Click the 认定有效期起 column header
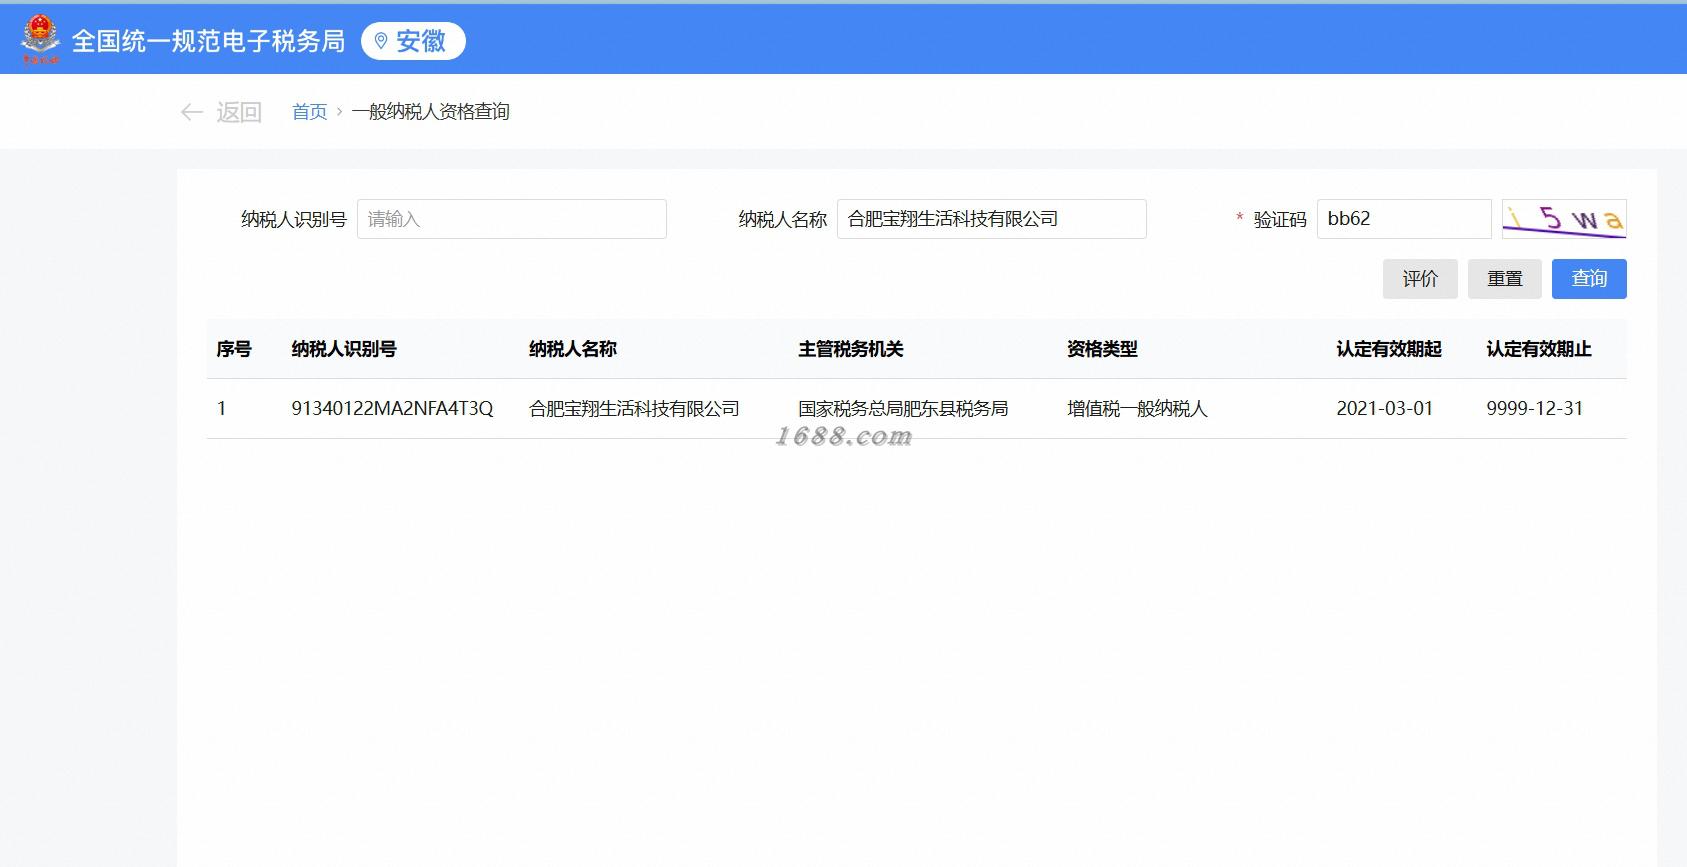 pos(1389,349)
